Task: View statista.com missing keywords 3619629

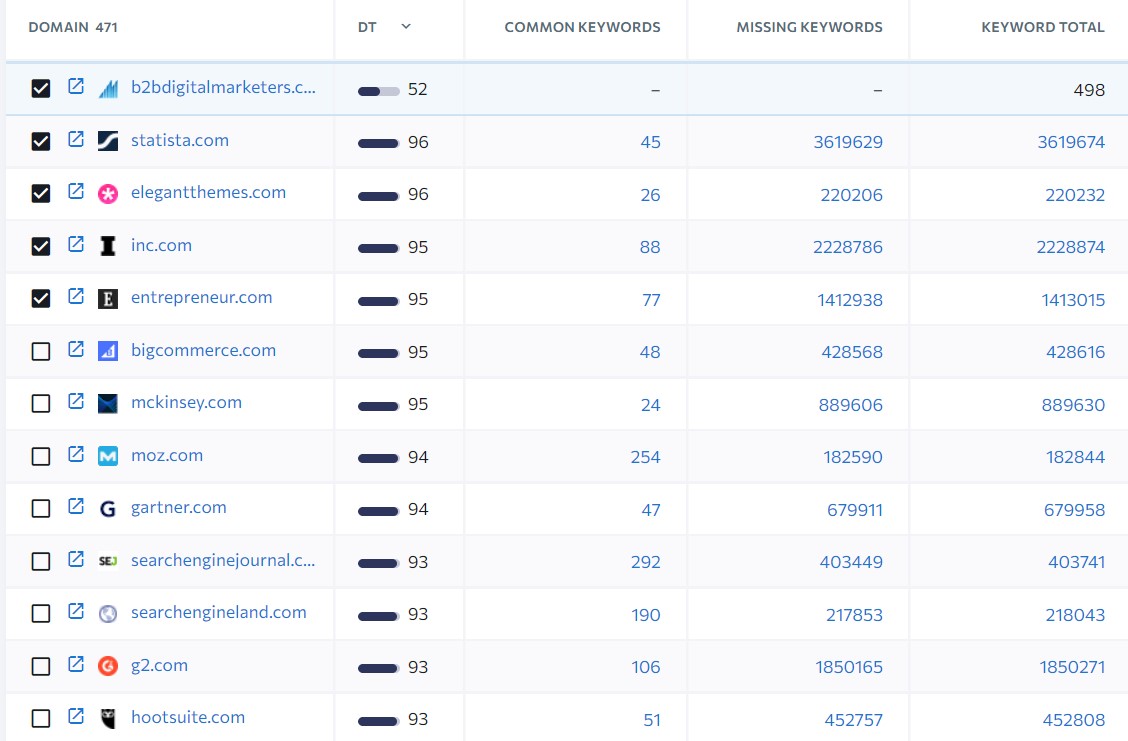Action: coord(847,142)
